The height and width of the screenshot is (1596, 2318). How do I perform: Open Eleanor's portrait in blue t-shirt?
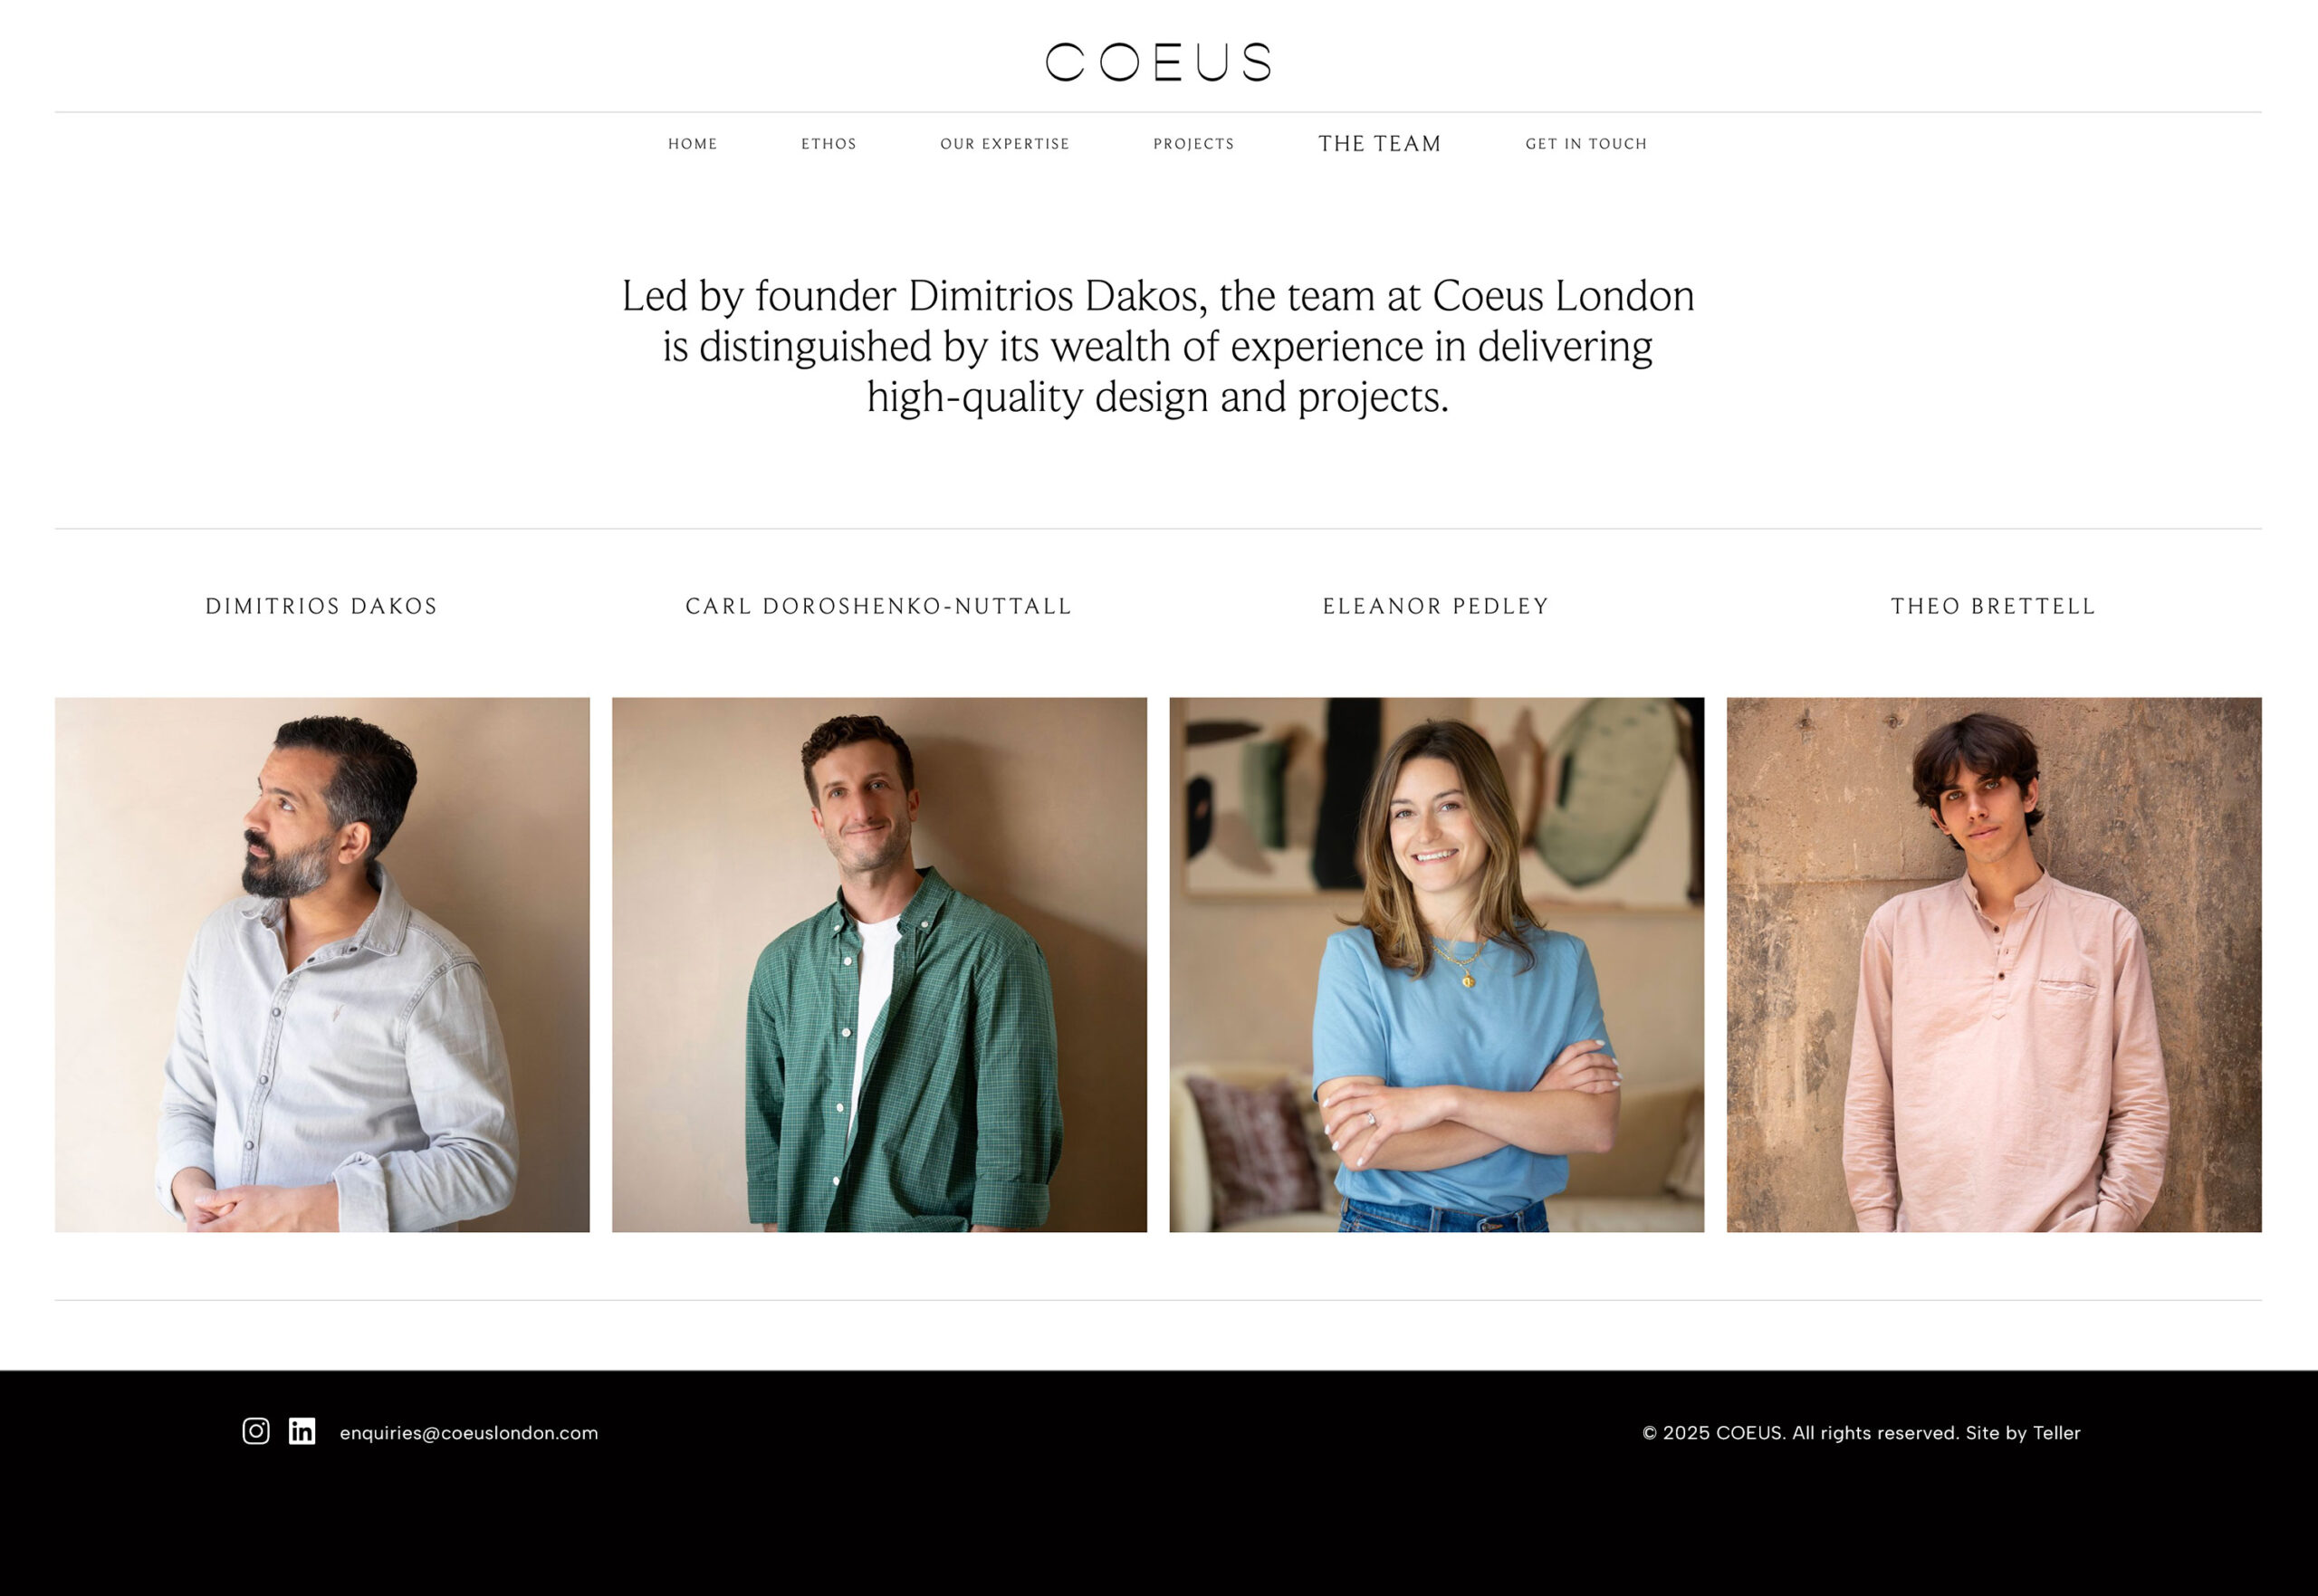point(1437,965)
